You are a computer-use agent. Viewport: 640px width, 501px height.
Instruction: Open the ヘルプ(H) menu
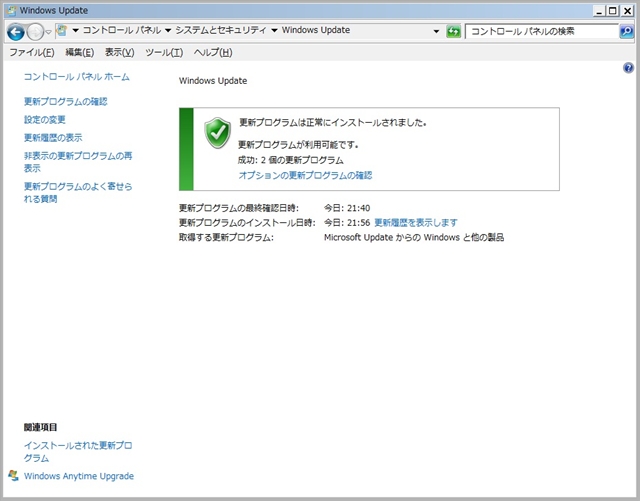tap(213, 52)
